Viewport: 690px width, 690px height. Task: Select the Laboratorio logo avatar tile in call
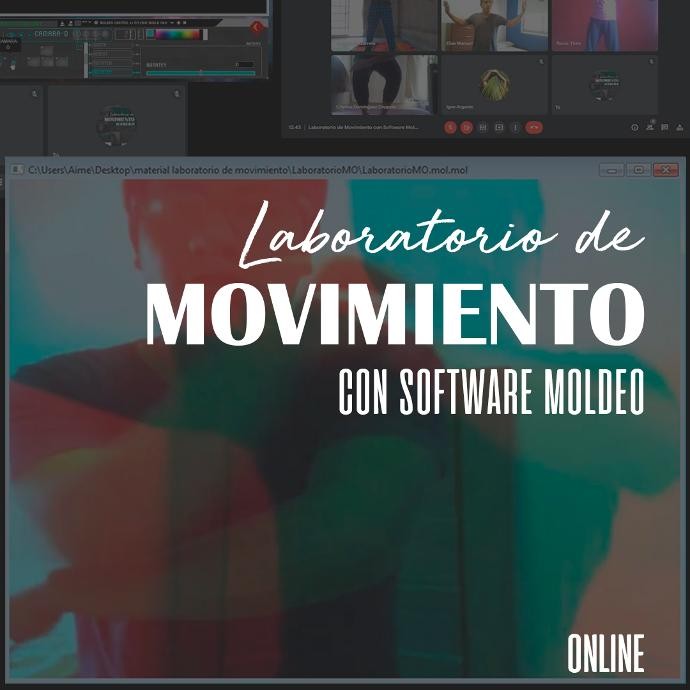[x=604, y=84]
